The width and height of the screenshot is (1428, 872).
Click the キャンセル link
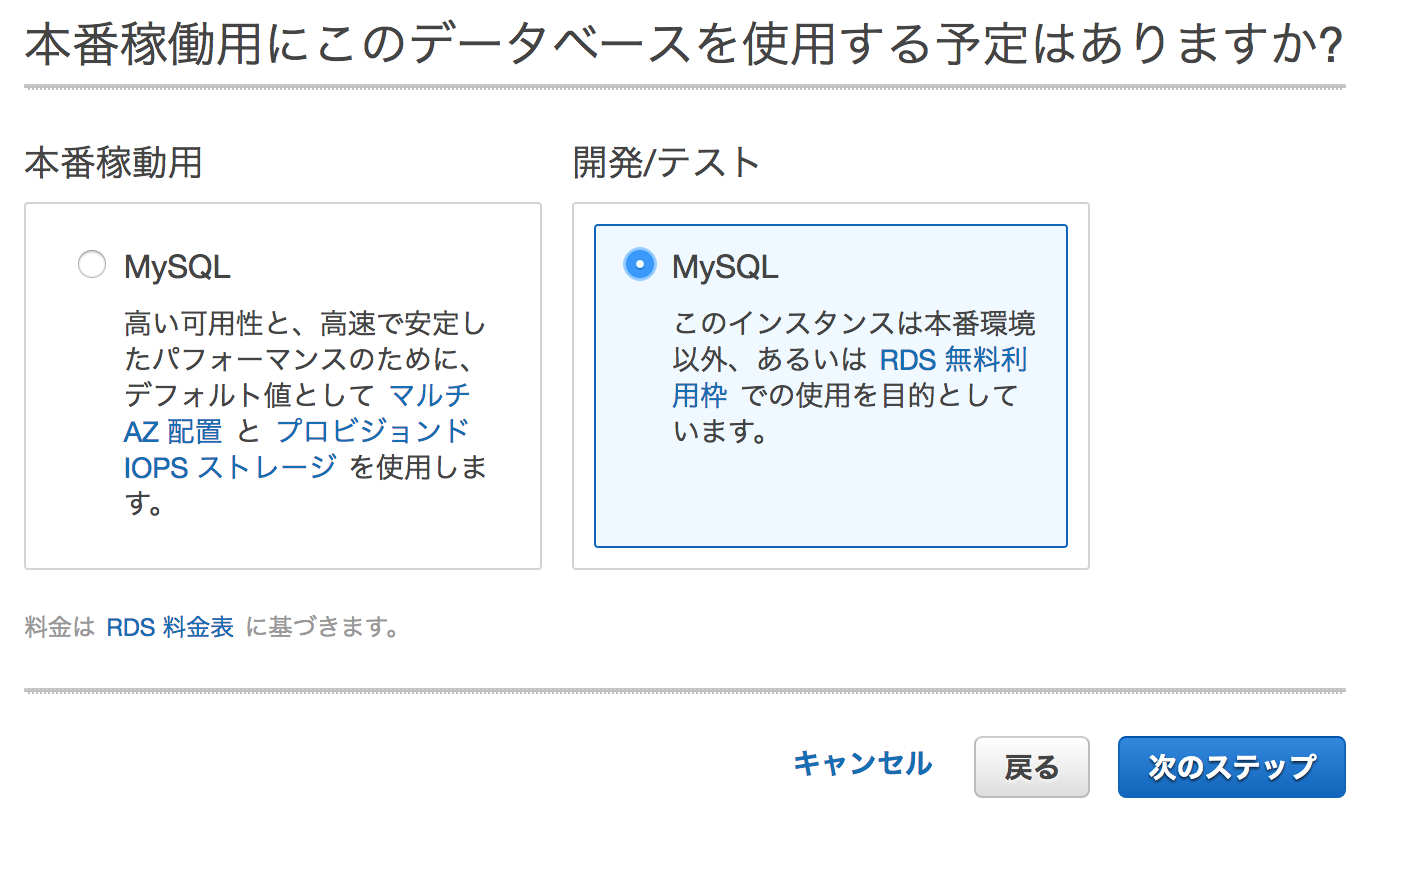coord(861,765)
